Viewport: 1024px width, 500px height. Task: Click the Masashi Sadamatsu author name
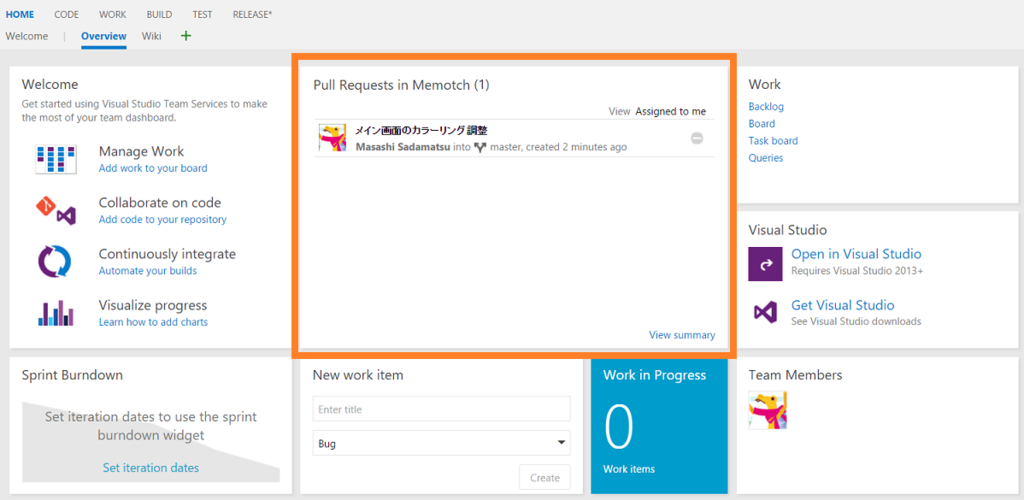click(x=403, y=148)
